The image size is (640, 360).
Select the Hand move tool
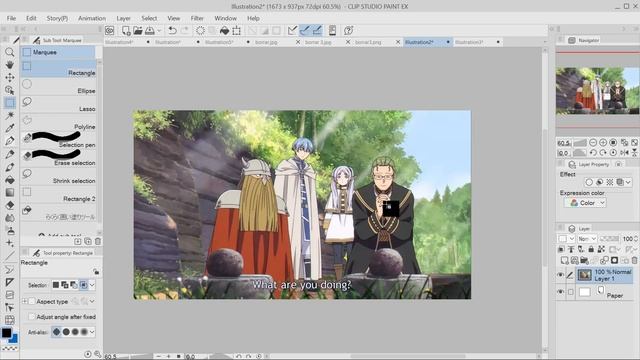10,65
